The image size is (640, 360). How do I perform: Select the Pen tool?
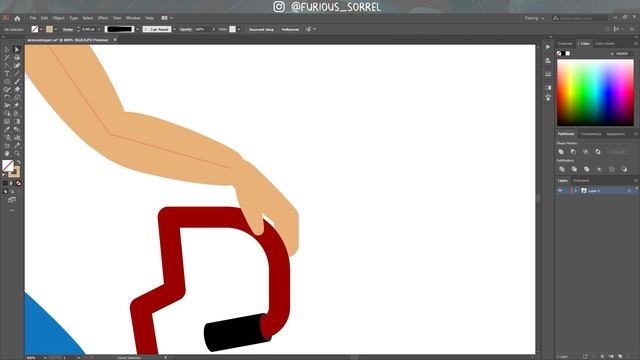(7, 65)
